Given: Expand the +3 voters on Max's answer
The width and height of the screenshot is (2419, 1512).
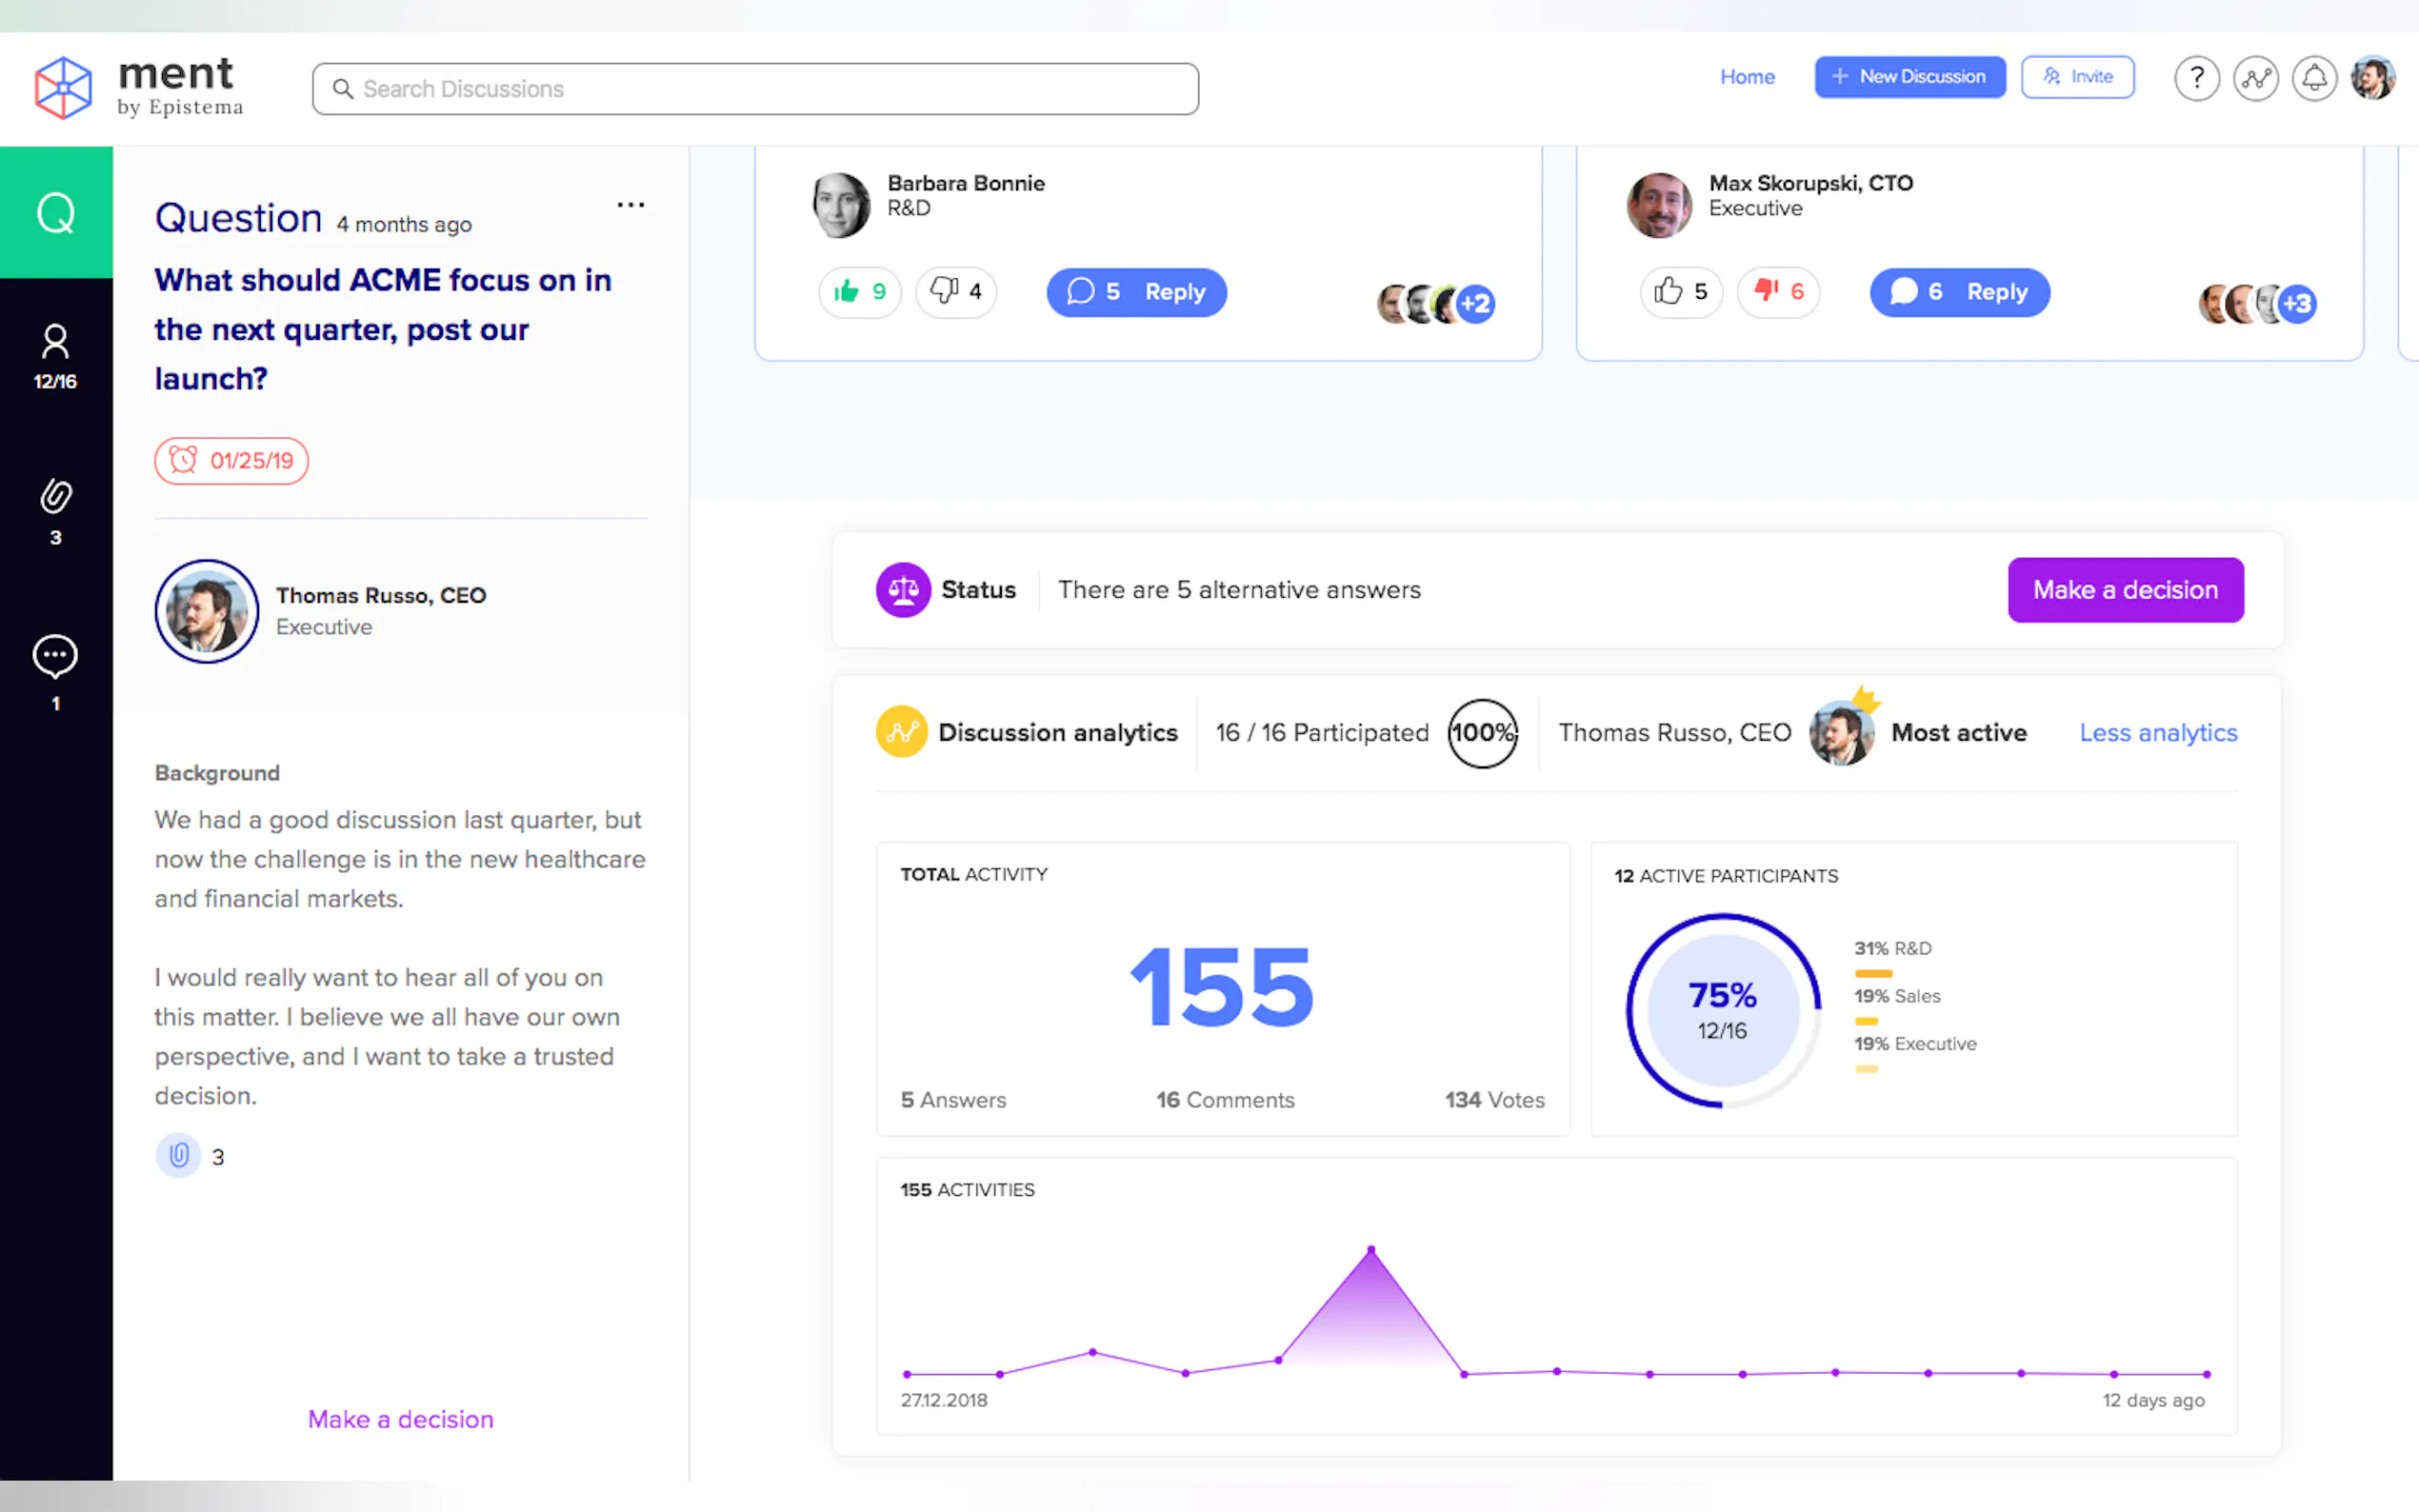Looking at the screenshot, I should 2298,304.
